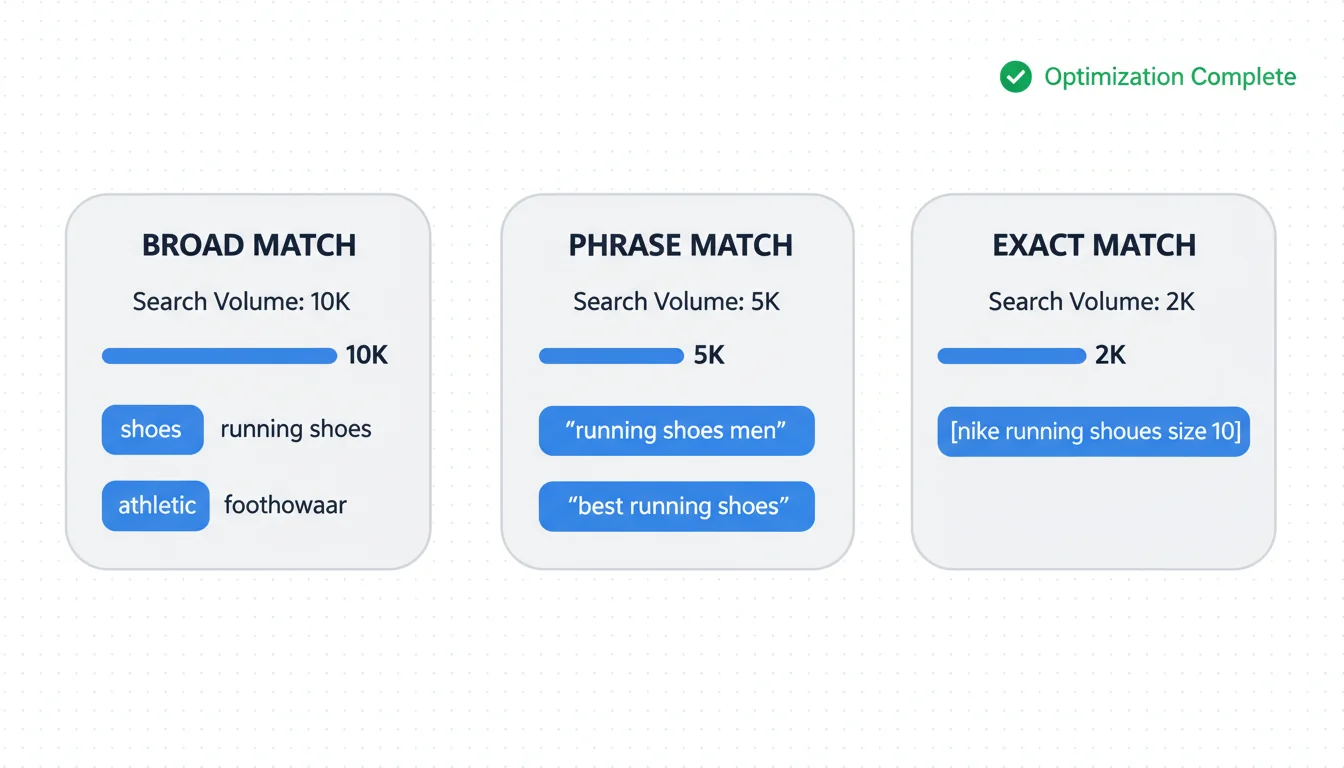Click the Broad Match 10K volume bar

pyautogui.click(x=219, y=356)
